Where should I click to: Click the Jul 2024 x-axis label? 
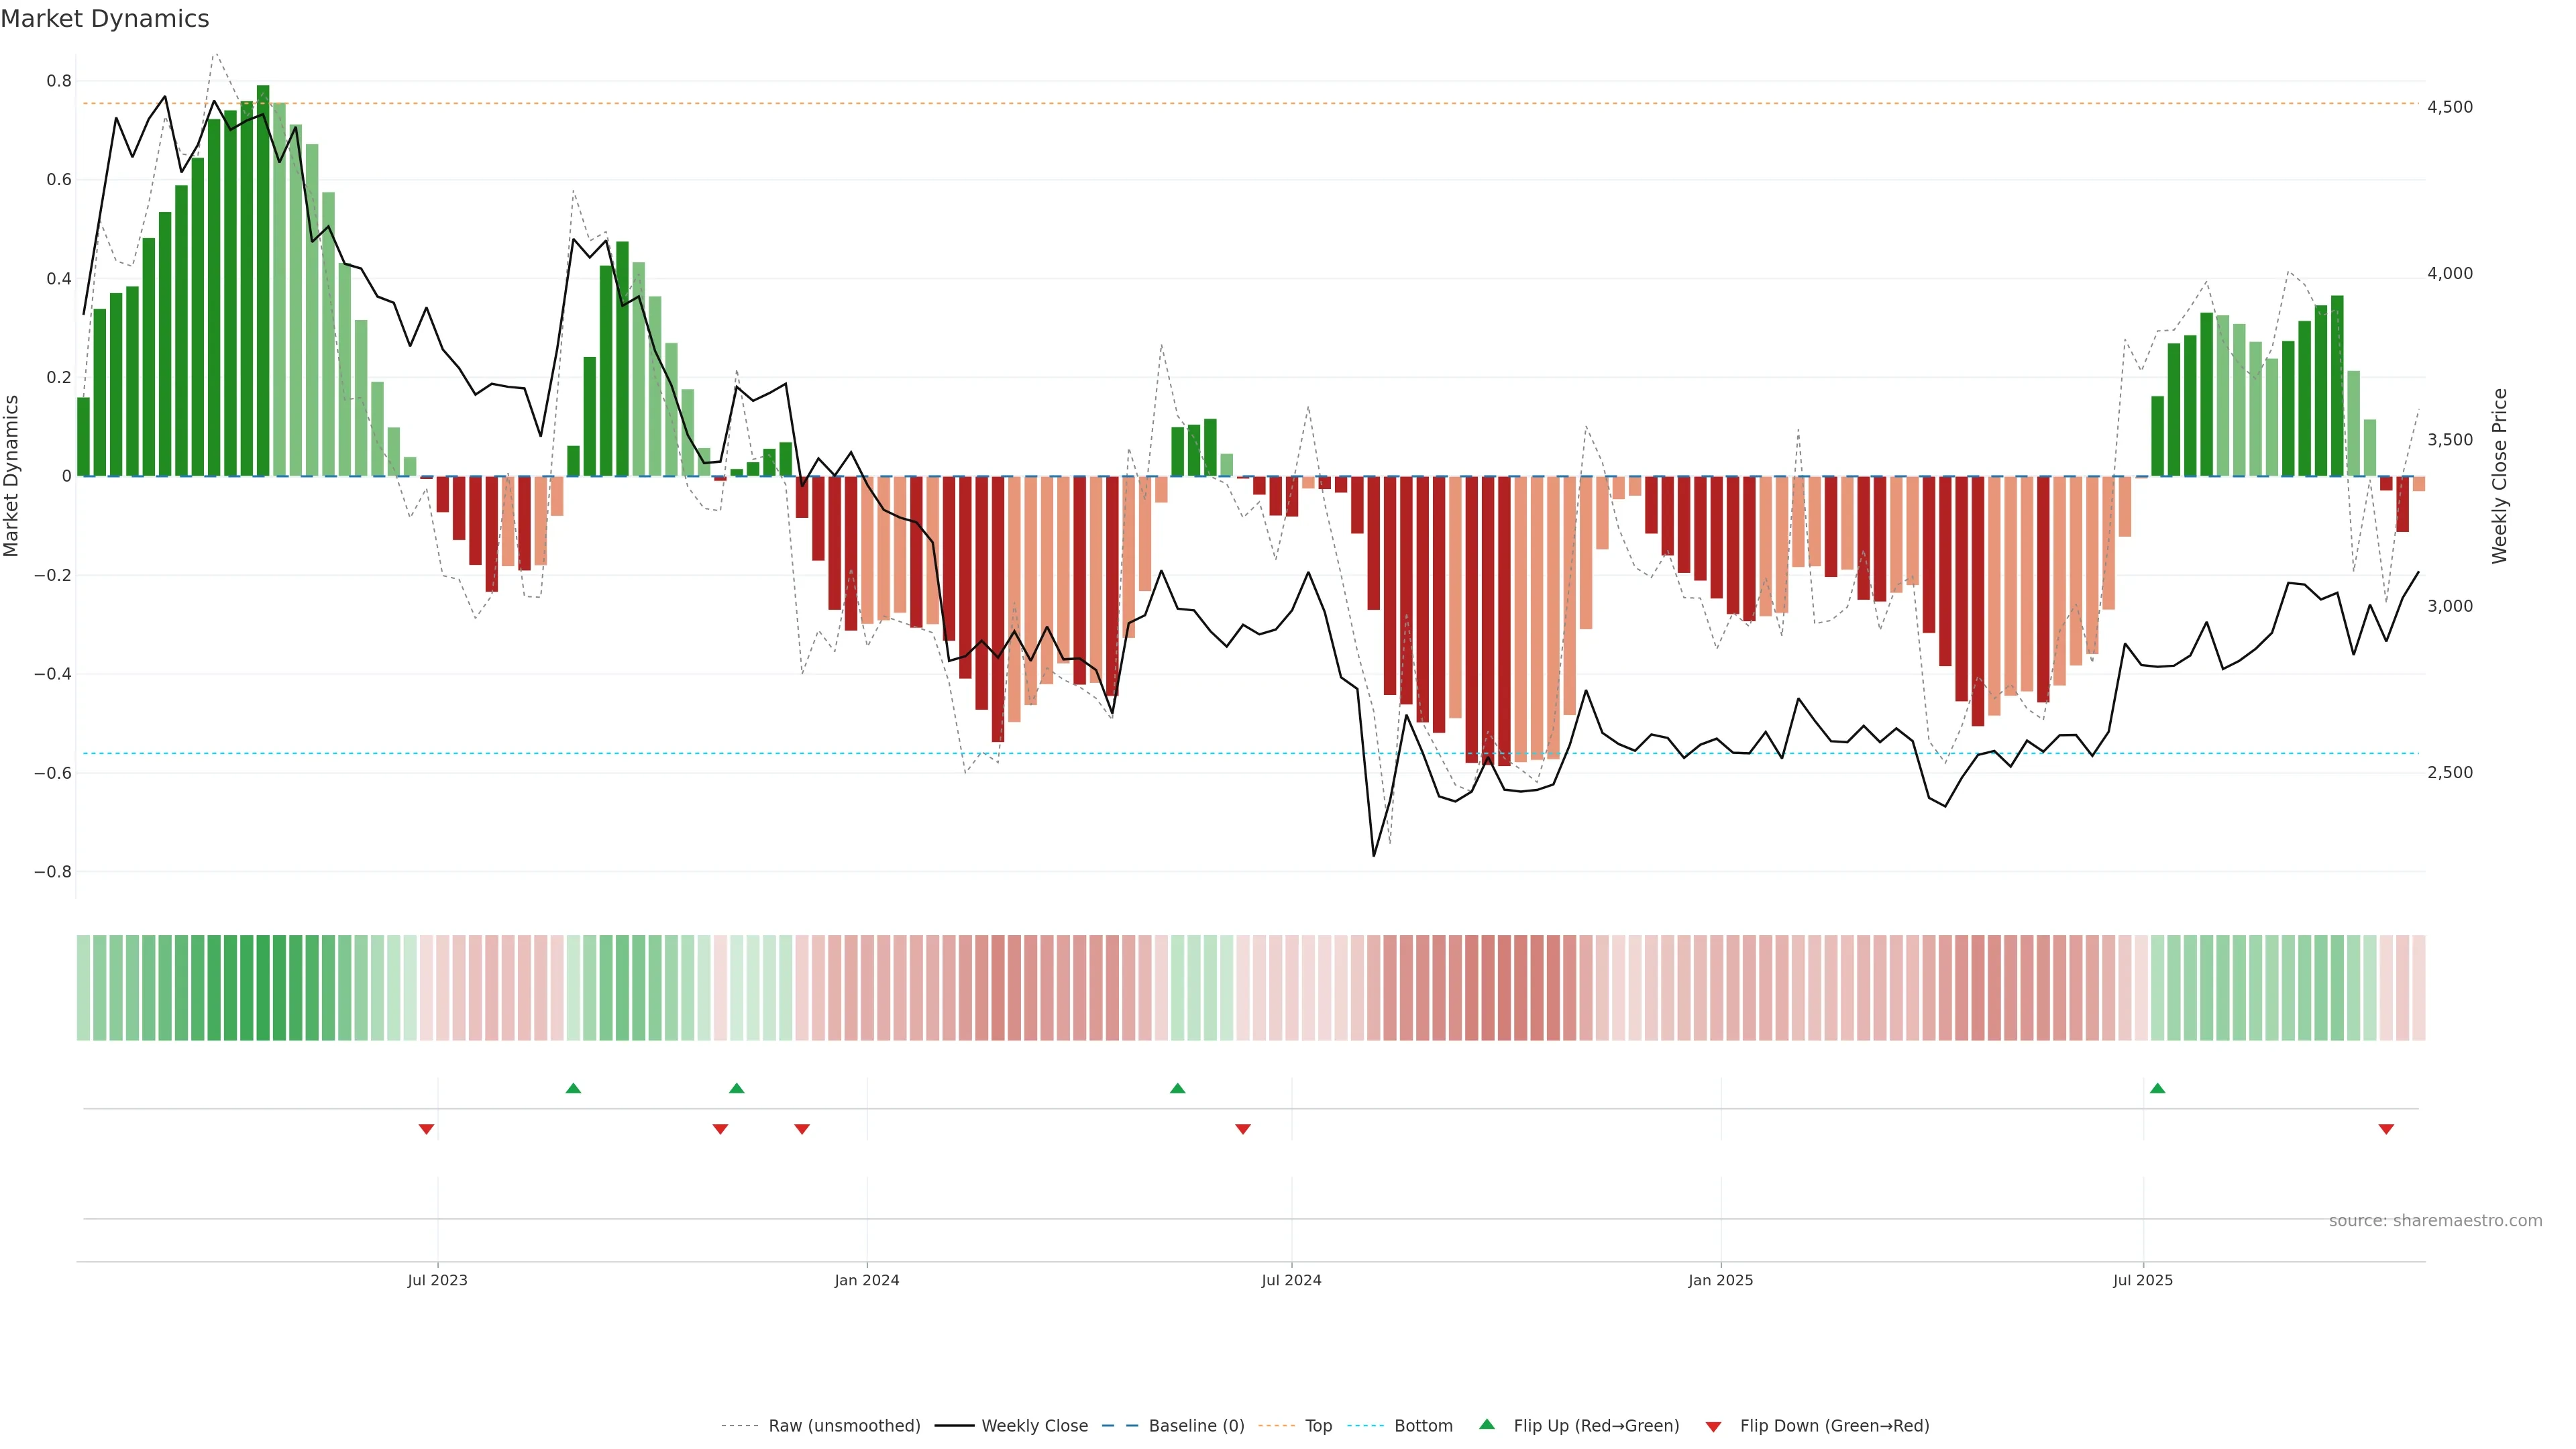coord(1291,1280)
